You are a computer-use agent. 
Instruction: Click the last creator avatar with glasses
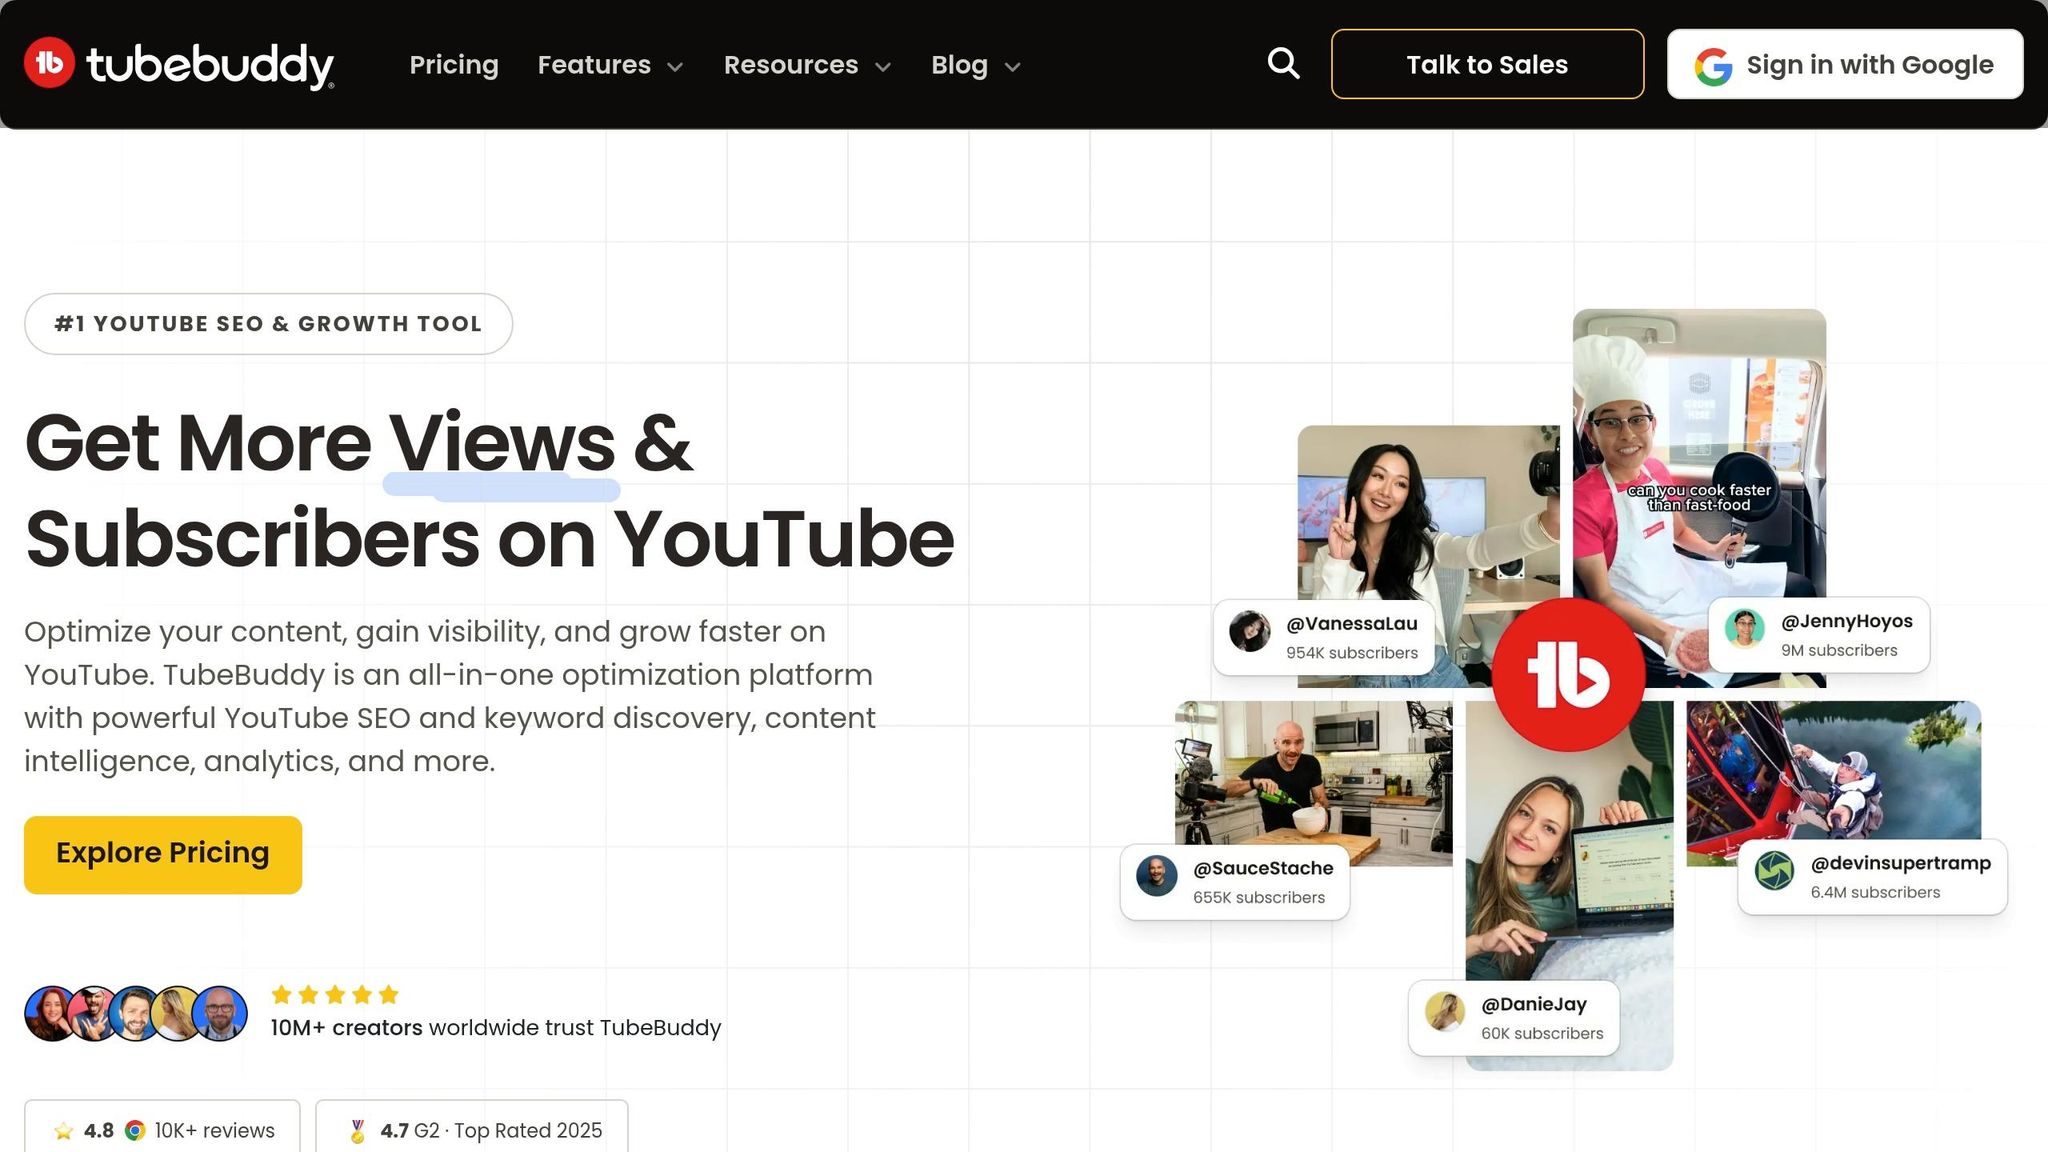(220, 1013)
